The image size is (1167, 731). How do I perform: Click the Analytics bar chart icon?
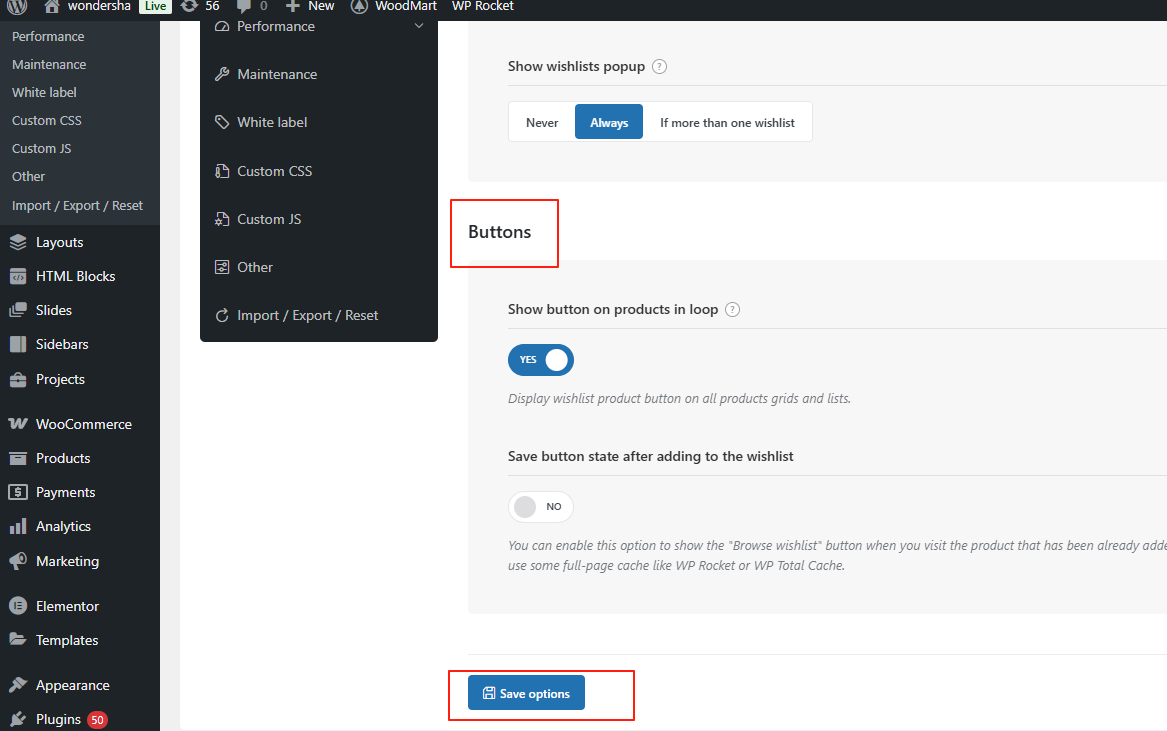17,526
